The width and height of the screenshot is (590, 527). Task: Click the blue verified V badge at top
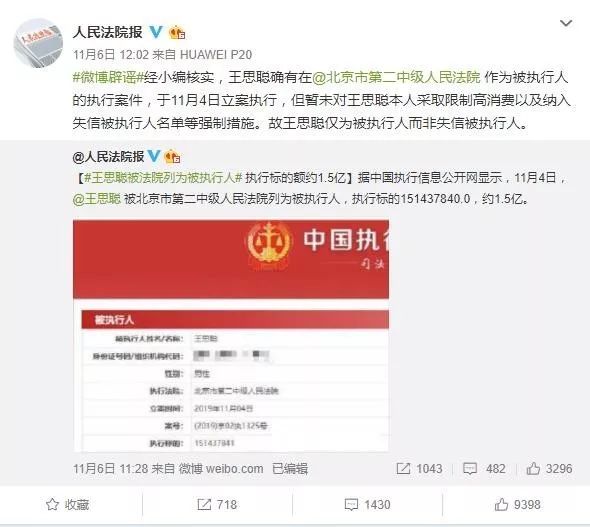[x=156, y=32]
